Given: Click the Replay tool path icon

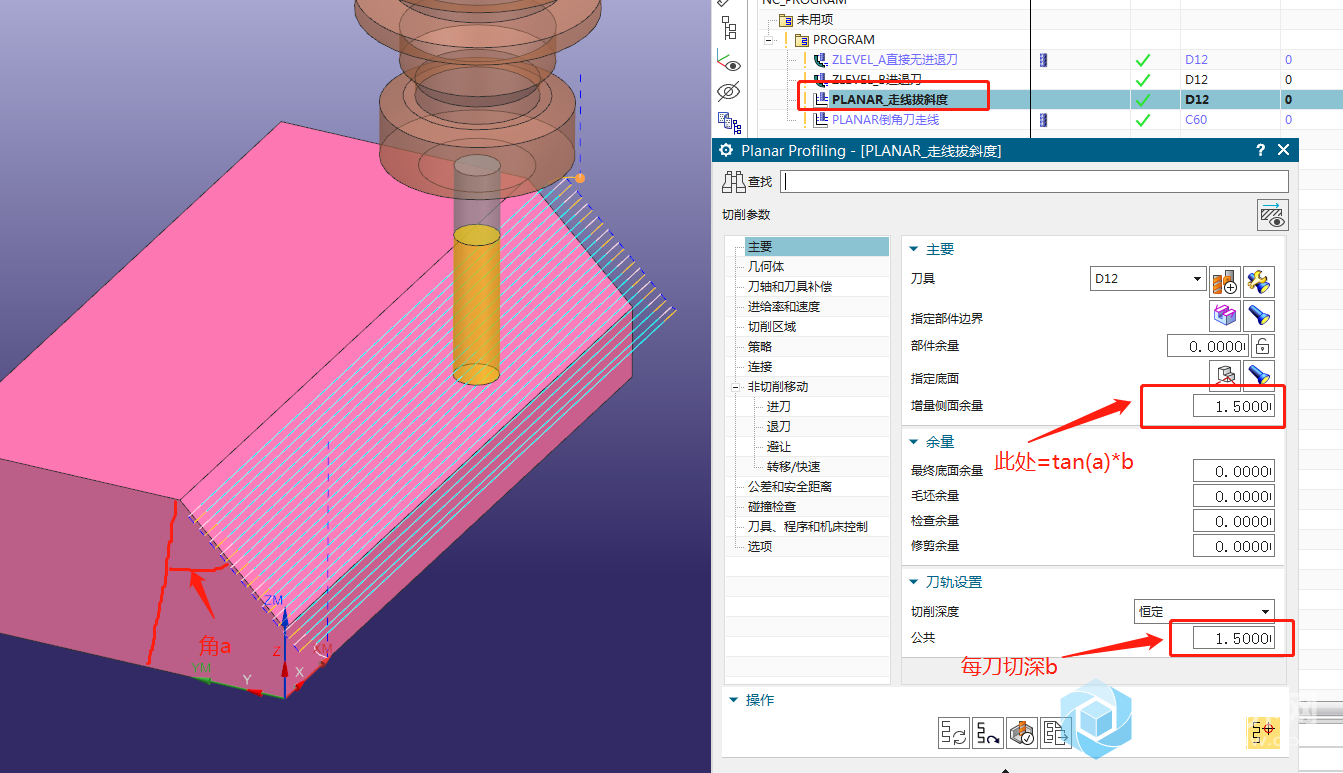Looking at the screenshot, I should pyautogui.click(x=988, y=733).
